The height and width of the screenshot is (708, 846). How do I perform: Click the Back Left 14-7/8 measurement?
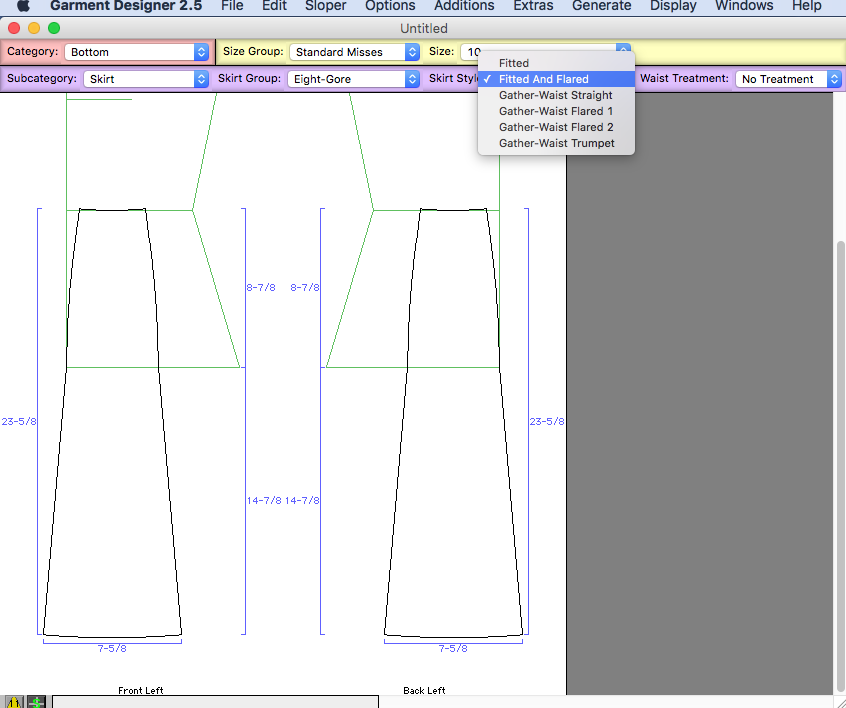pyautogui.click(x=302, y=501)
